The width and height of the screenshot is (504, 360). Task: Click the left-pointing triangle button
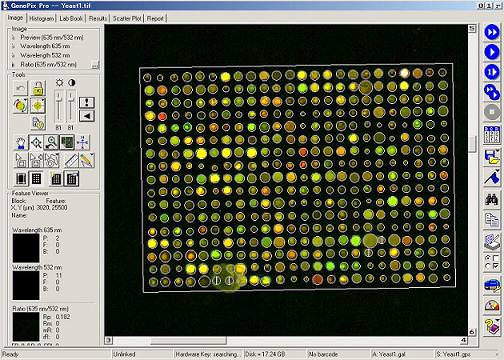87,116
